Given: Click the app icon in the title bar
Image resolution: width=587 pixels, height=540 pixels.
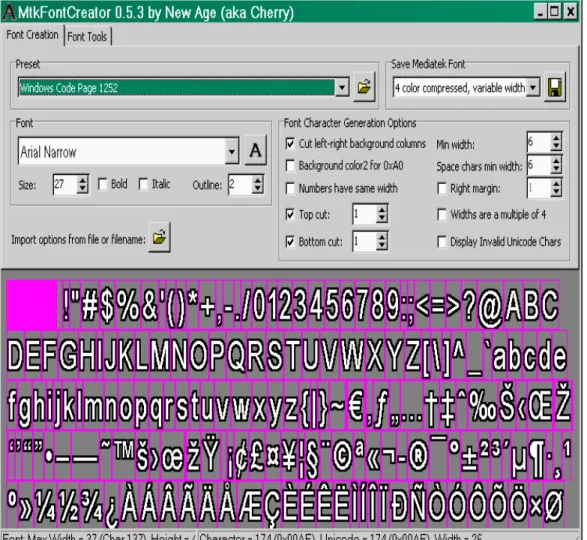Looking at the screenshot, I should tap(9, 12).
